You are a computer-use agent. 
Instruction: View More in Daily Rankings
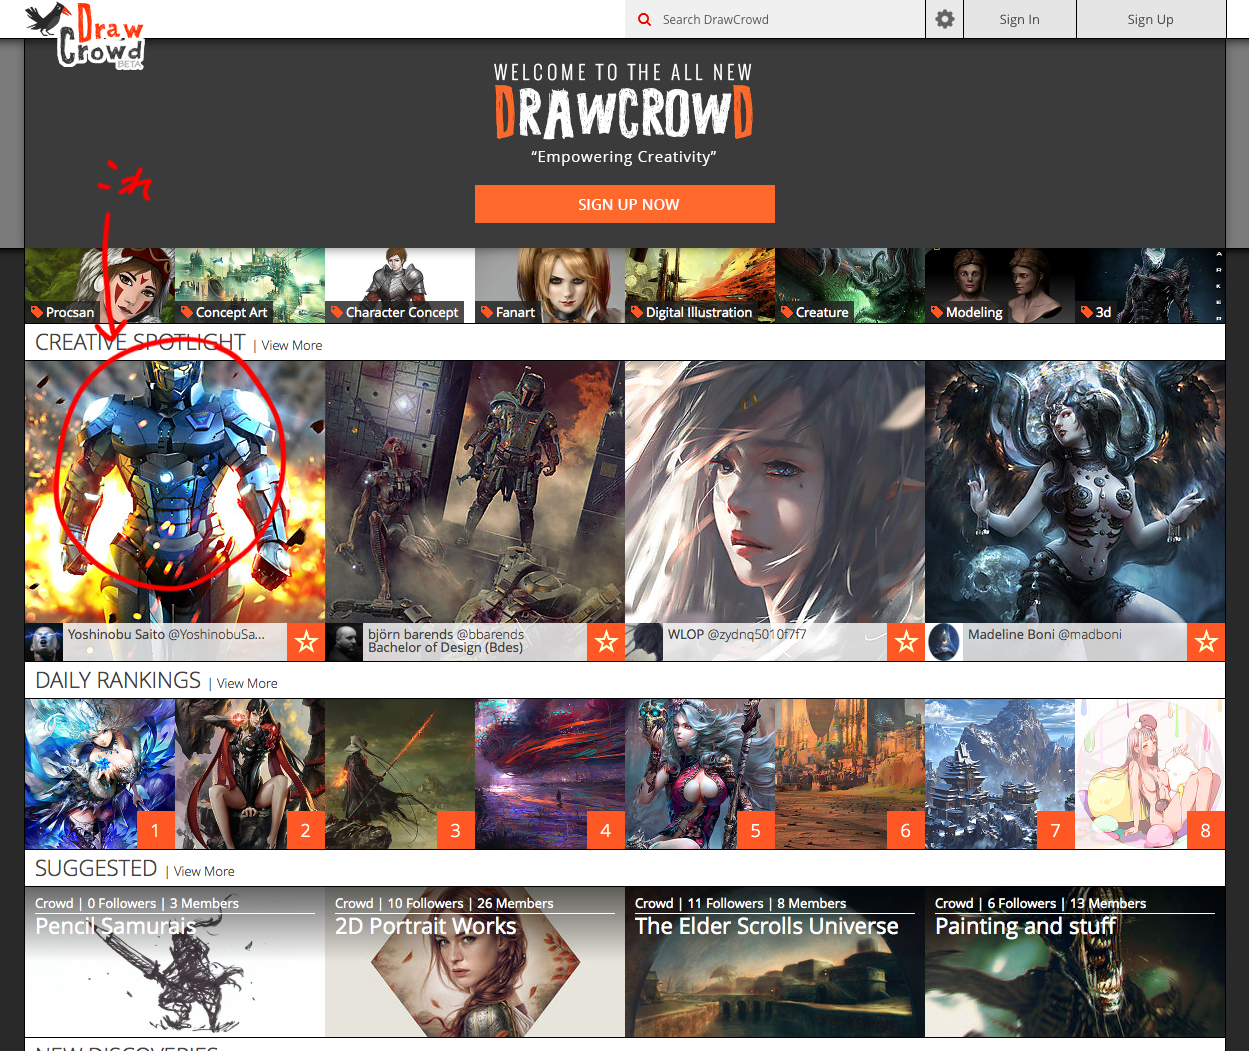[247, 683]
